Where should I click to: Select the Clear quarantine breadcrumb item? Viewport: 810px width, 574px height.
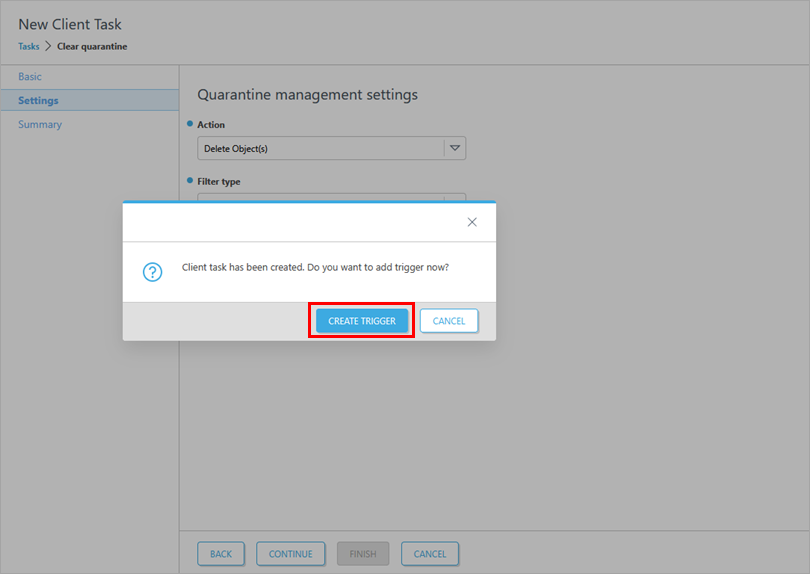(x=92, y=46)
